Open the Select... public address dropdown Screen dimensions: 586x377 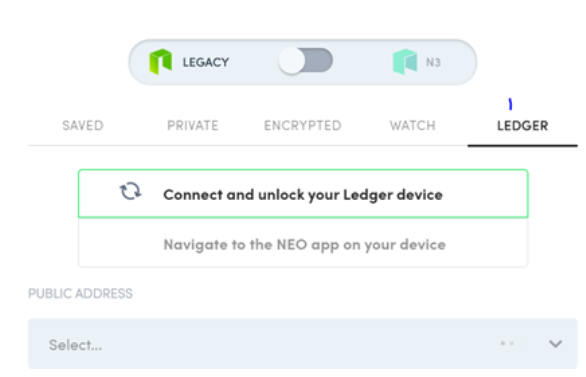[303, 344]
